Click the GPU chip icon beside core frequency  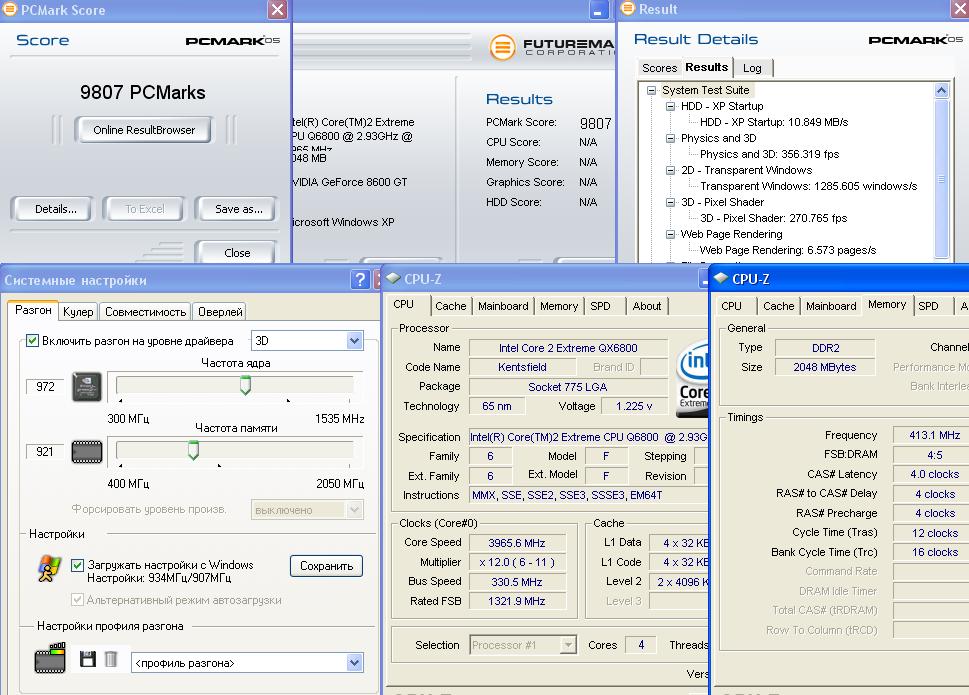(87, 387)
